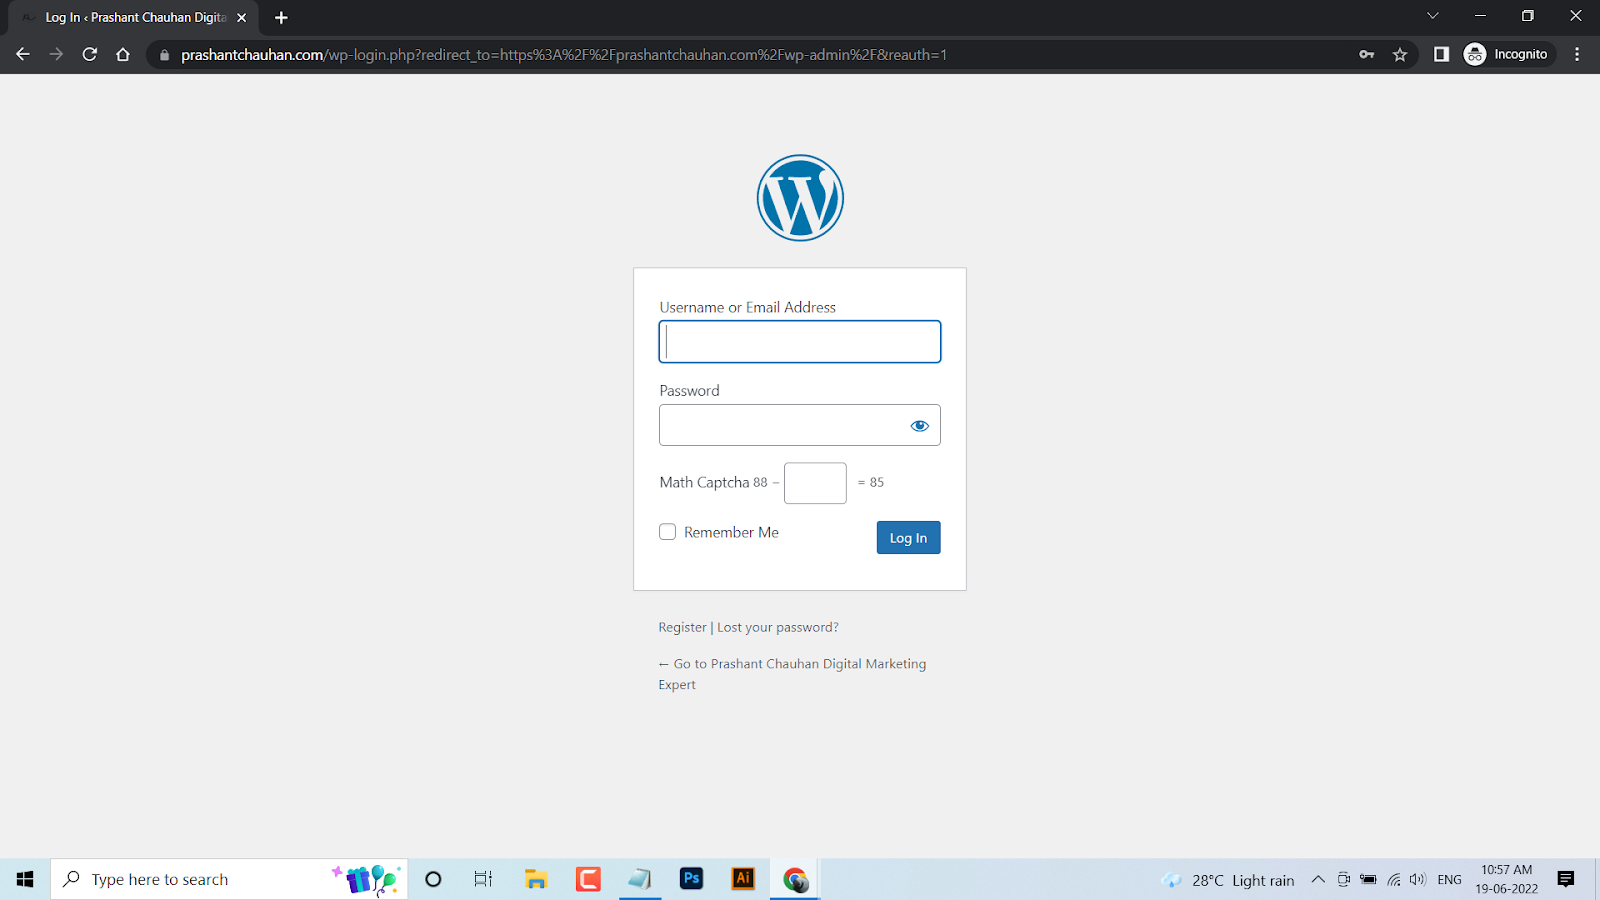Focus the Username or Email Address field
The height and width of the screenshot is (900, 1600).
click(800, 342)
